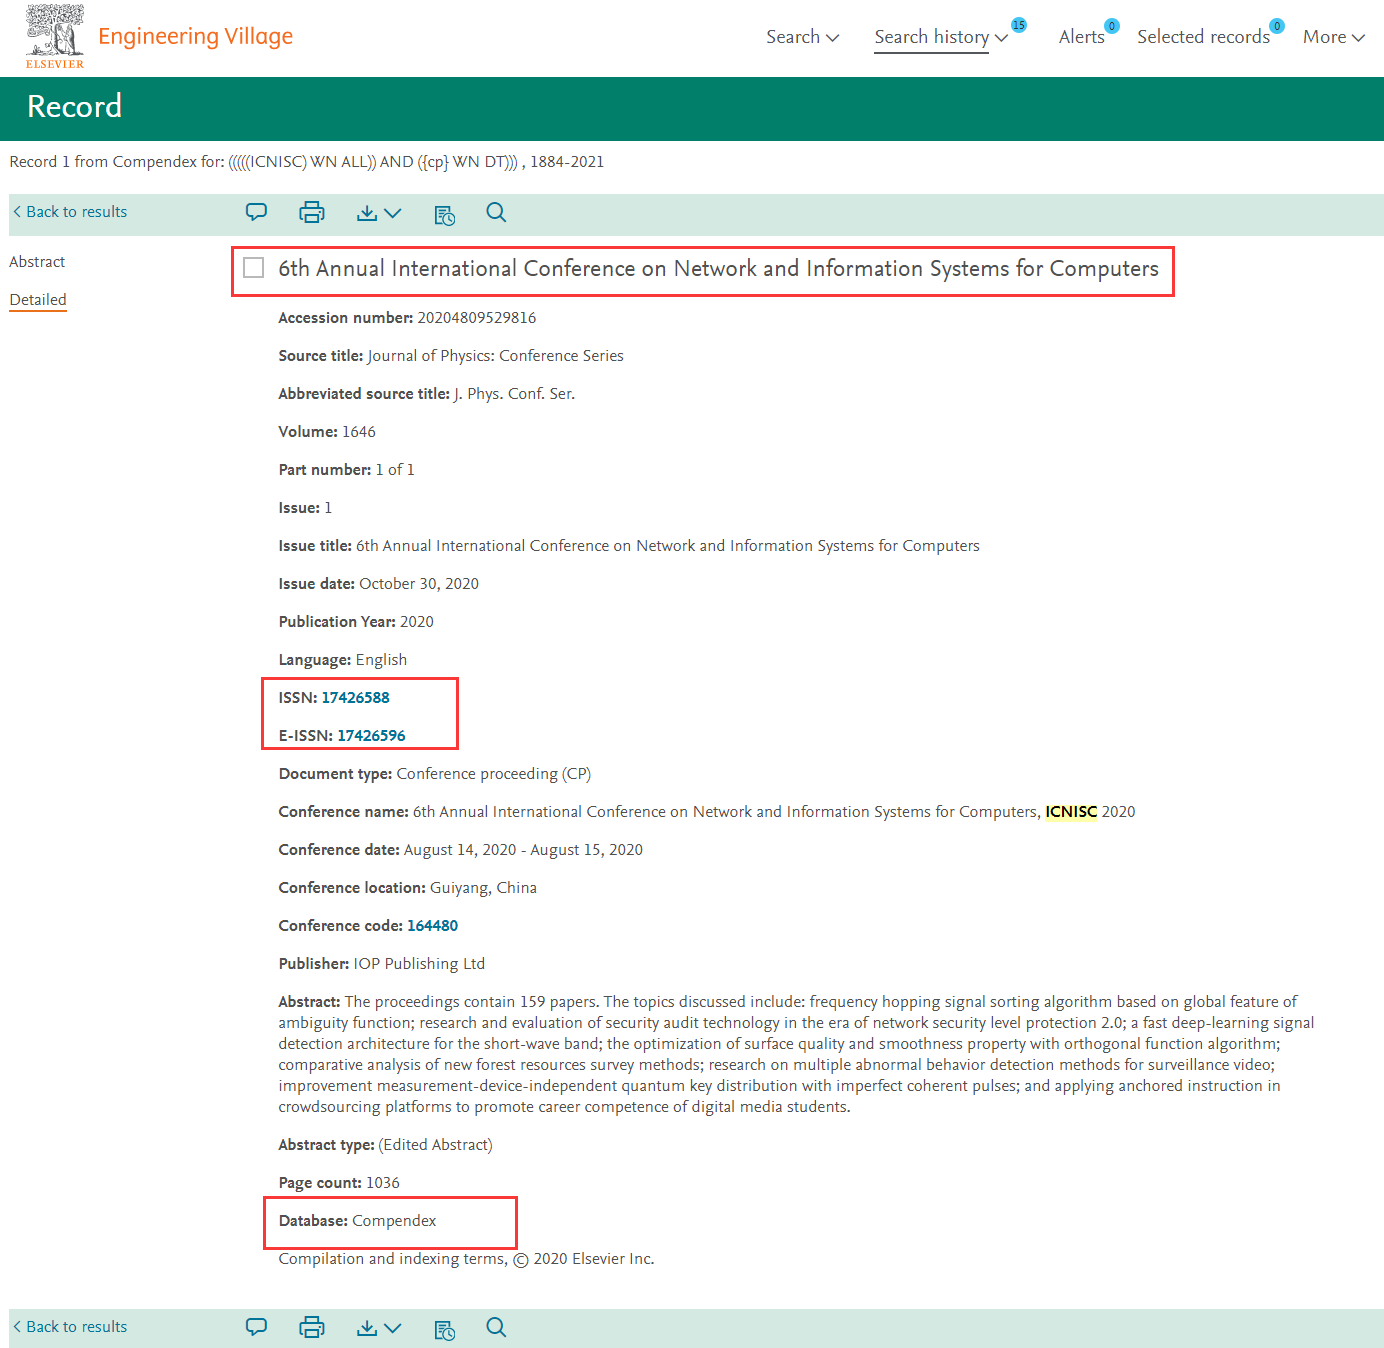Click top Back to results link

pos(70,212)
